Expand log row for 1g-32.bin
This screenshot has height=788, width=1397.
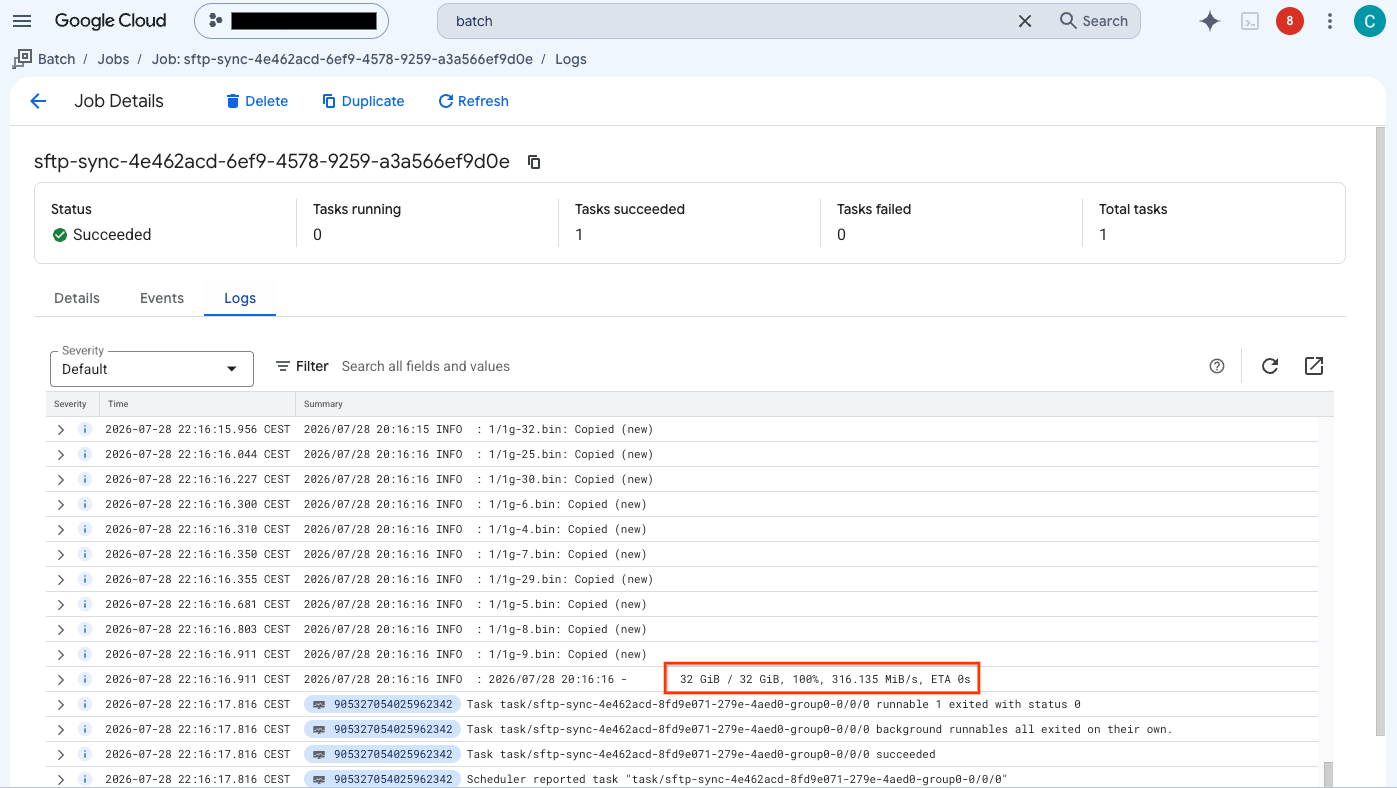click(60, 429)
